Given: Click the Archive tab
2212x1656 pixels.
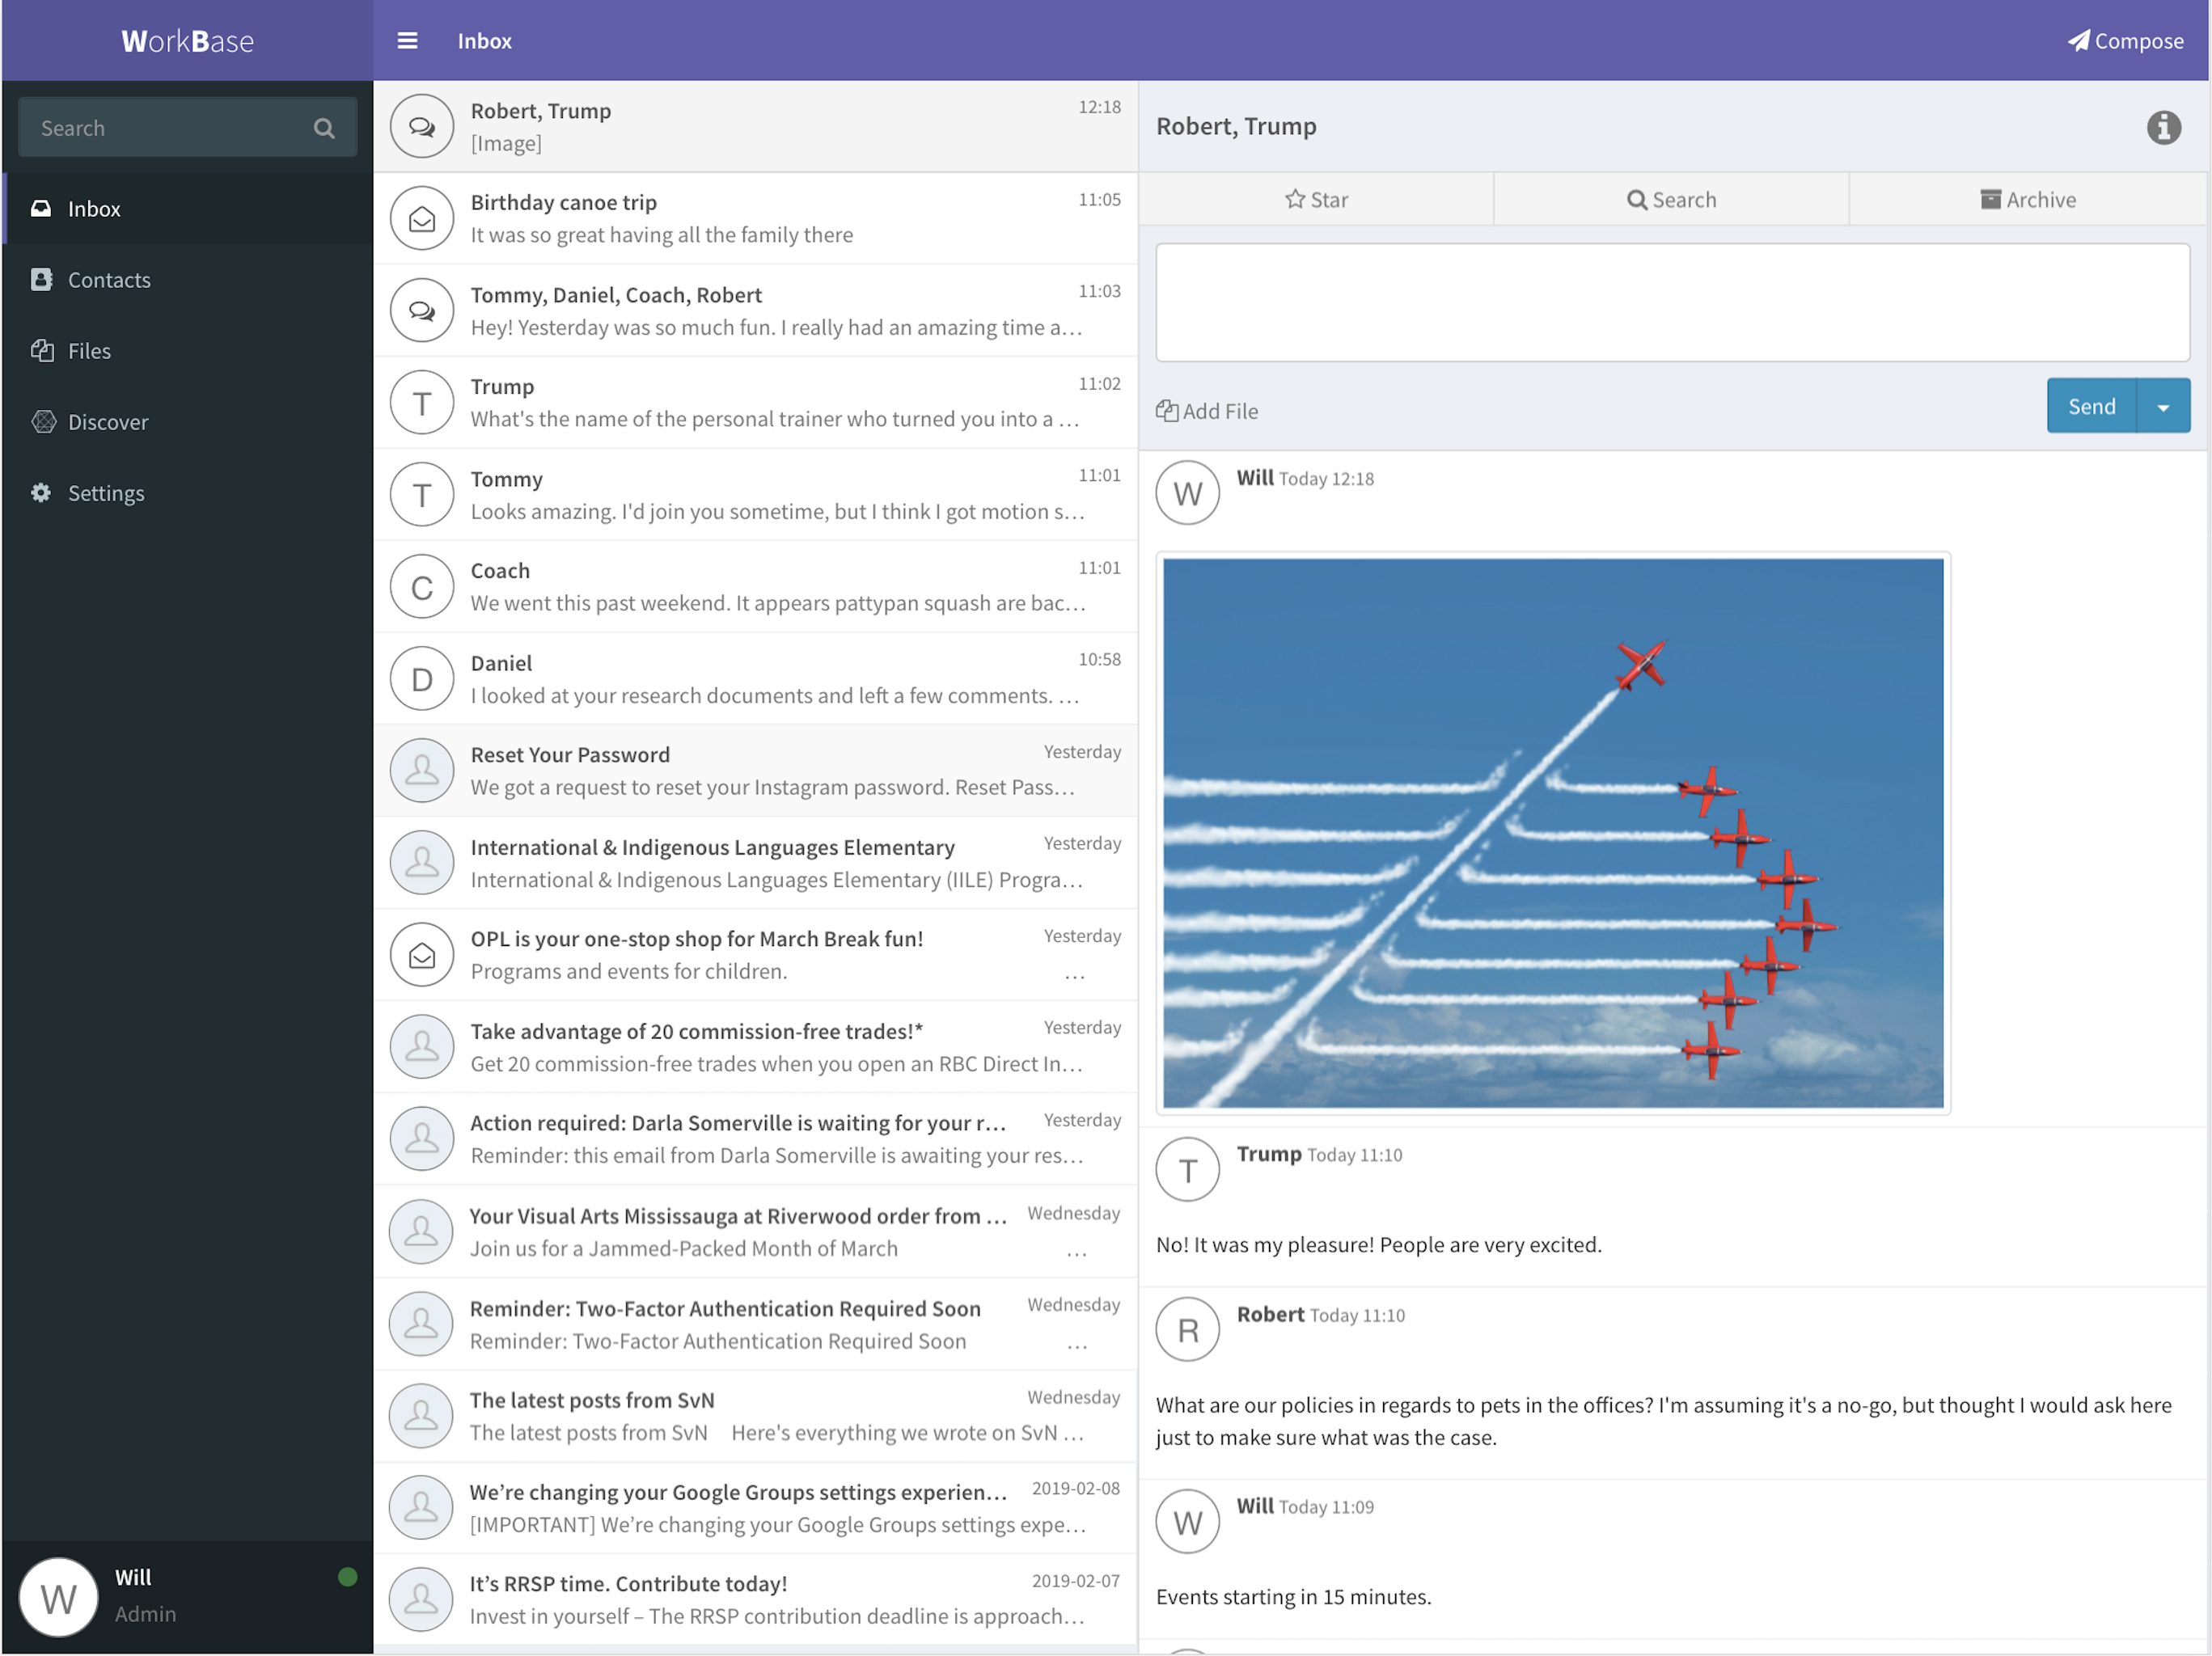Looking at the screenshot, I should pos(2028,199).
